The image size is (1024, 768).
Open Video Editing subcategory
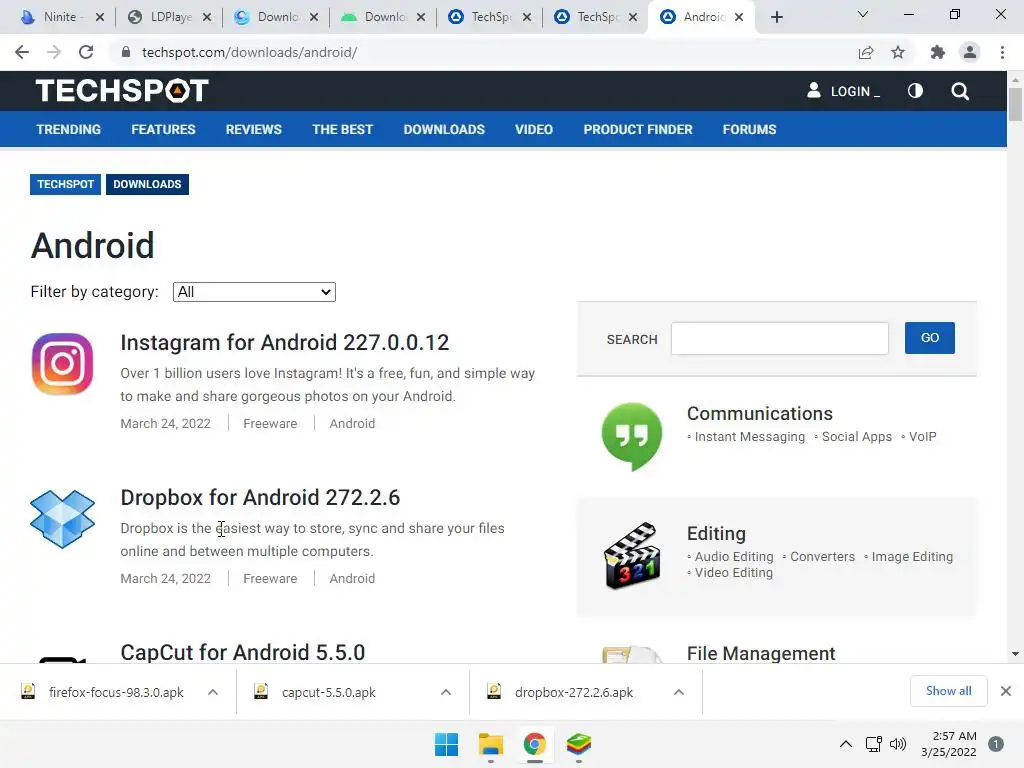733,572
